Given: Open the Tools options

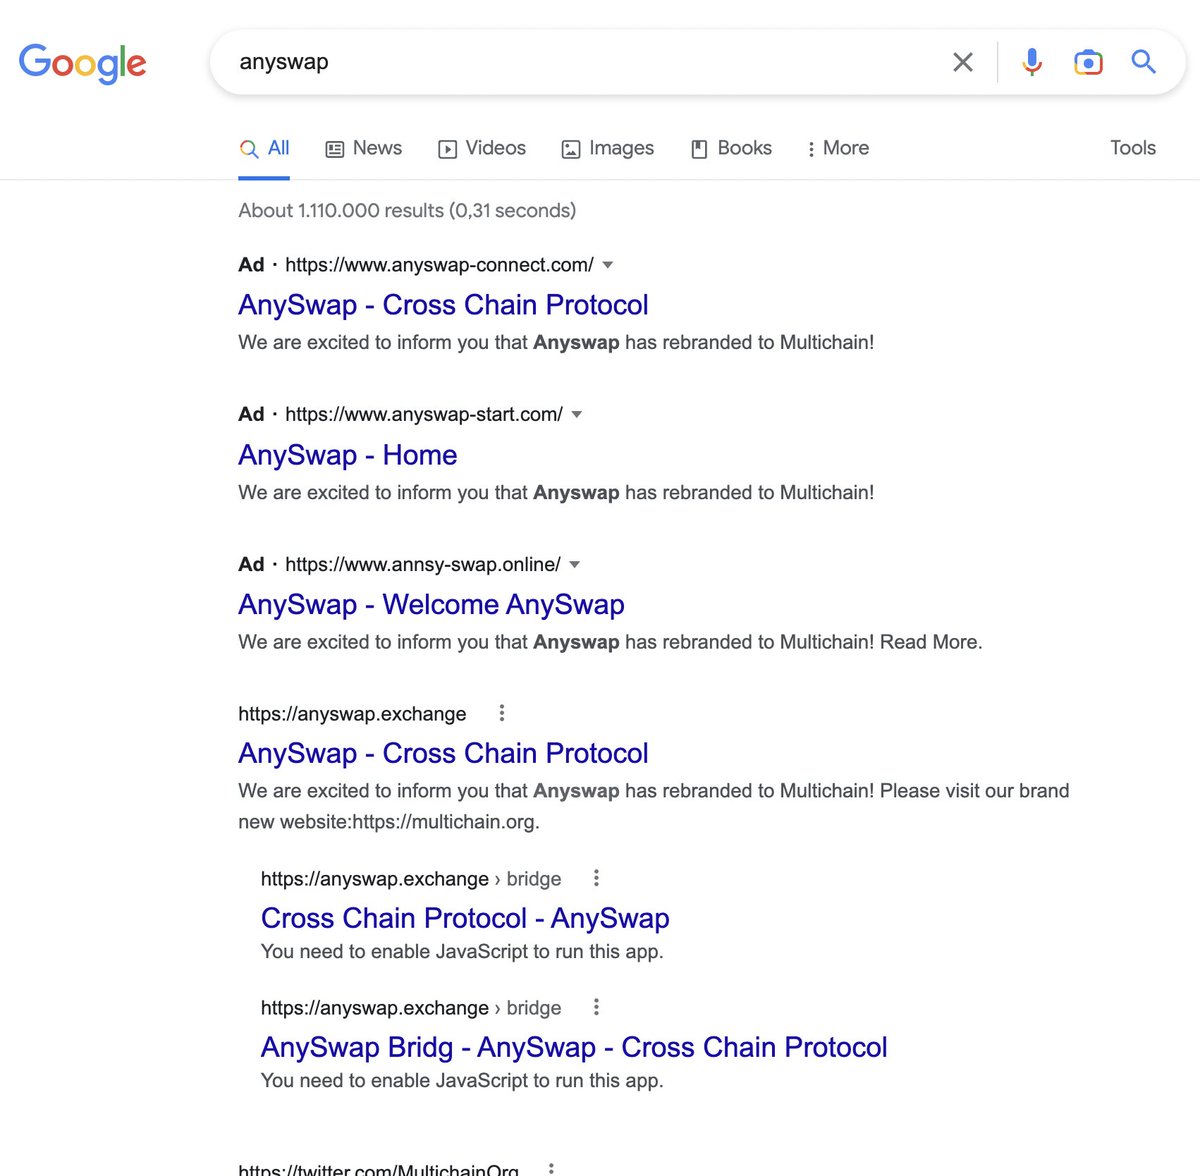Looking at the screenshot, I should coord(1133,148).
